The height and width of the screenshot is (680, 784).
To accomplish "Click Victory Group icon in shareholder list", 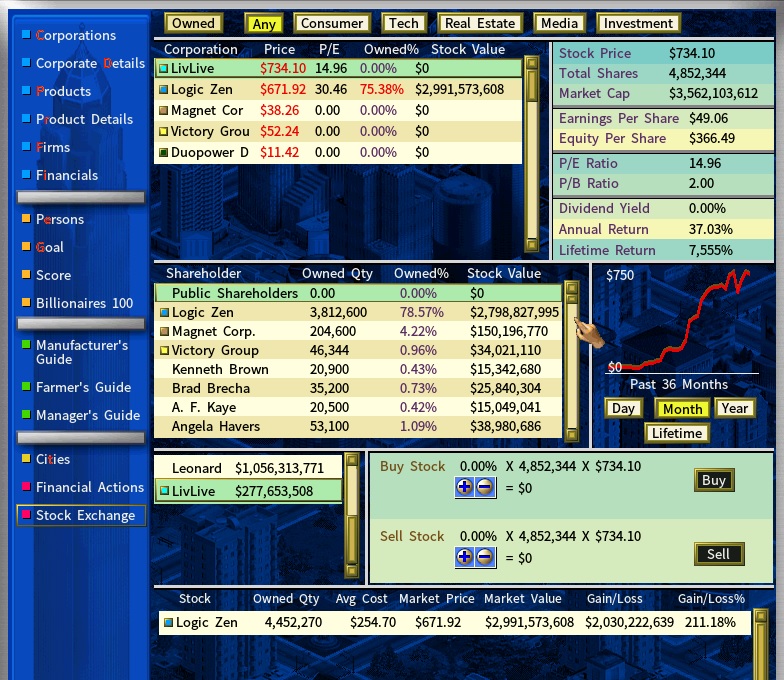I will [x=164, y=350].
